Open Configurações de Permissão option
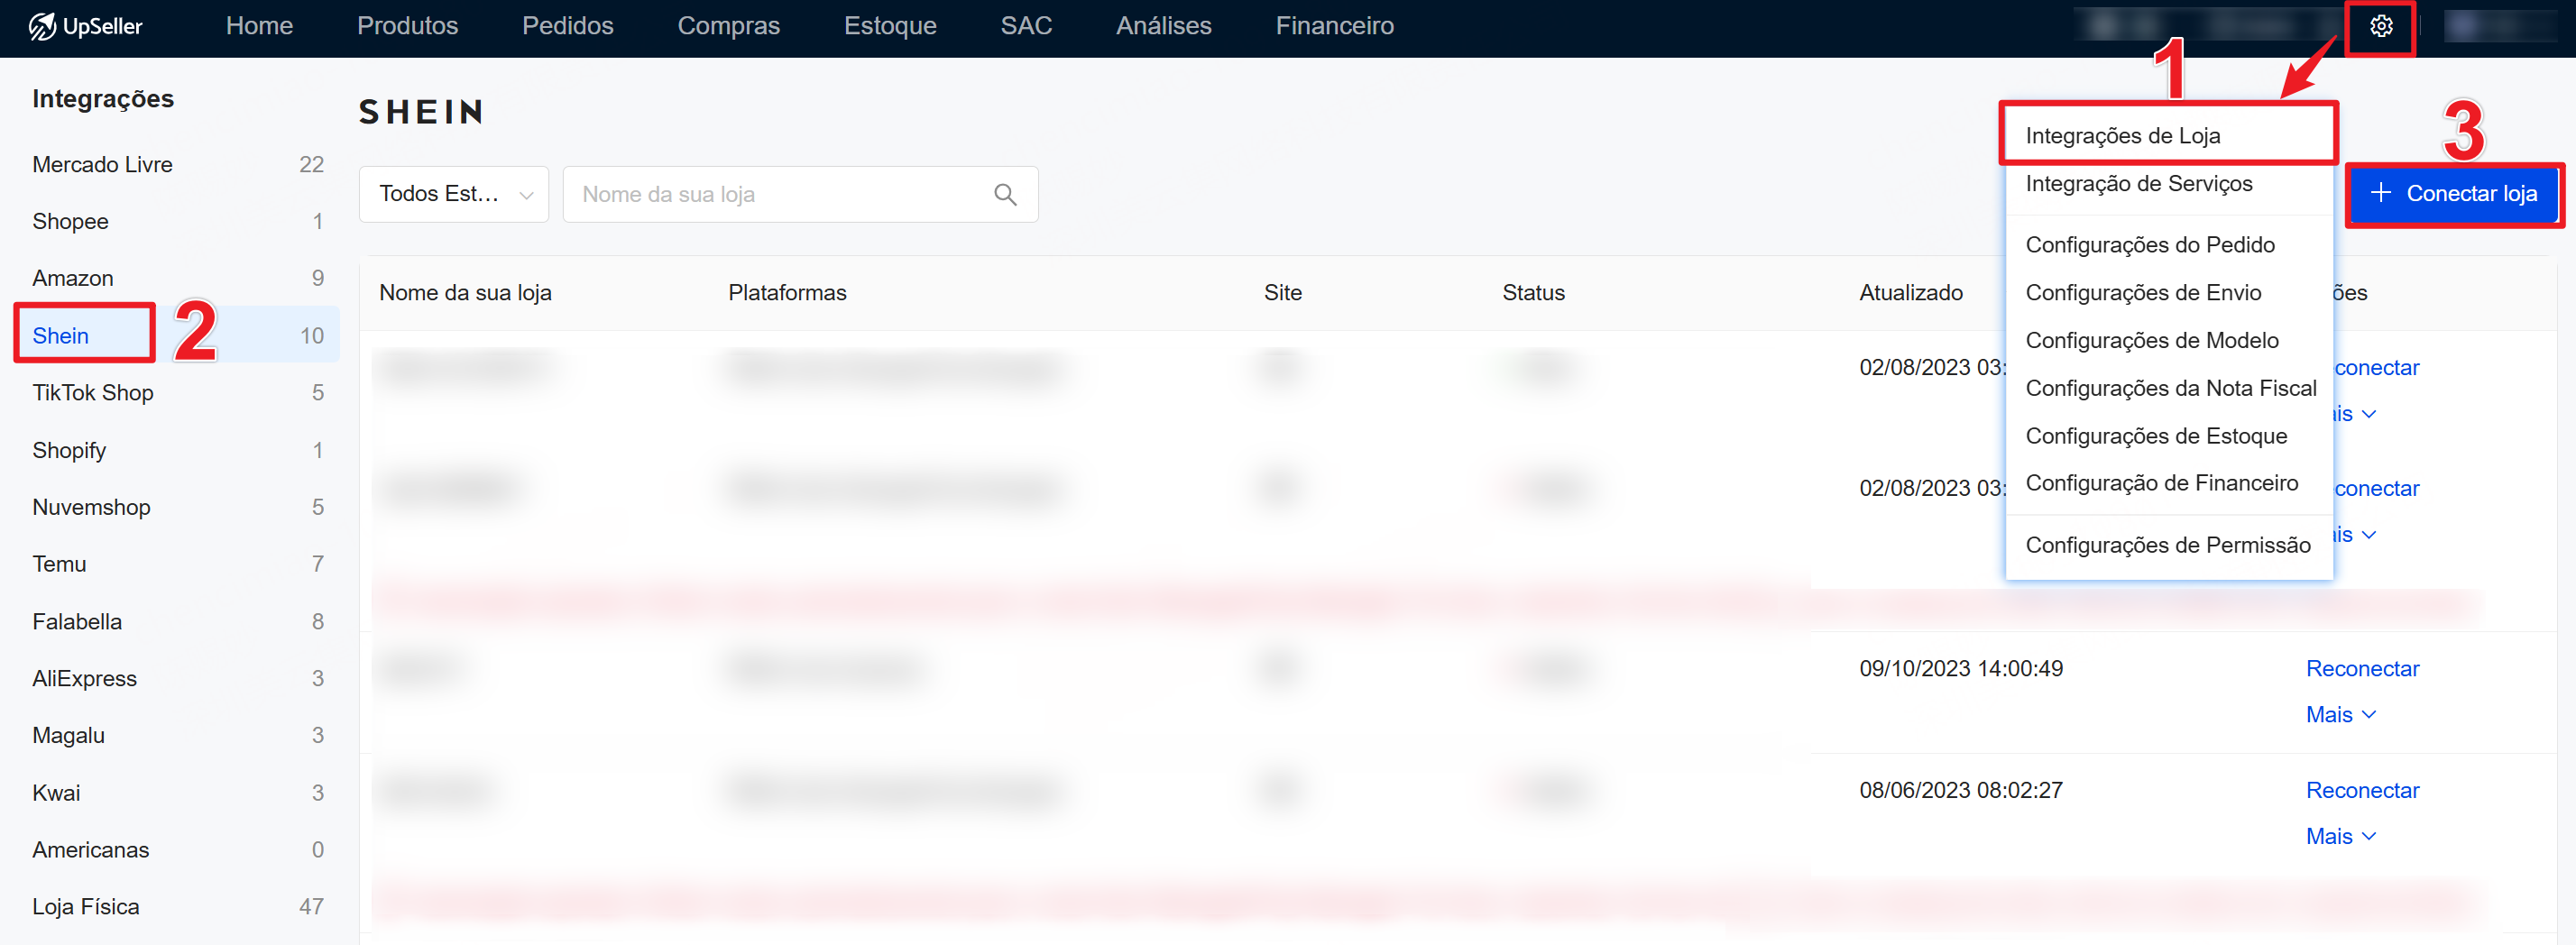 [x=2167, y=545]
